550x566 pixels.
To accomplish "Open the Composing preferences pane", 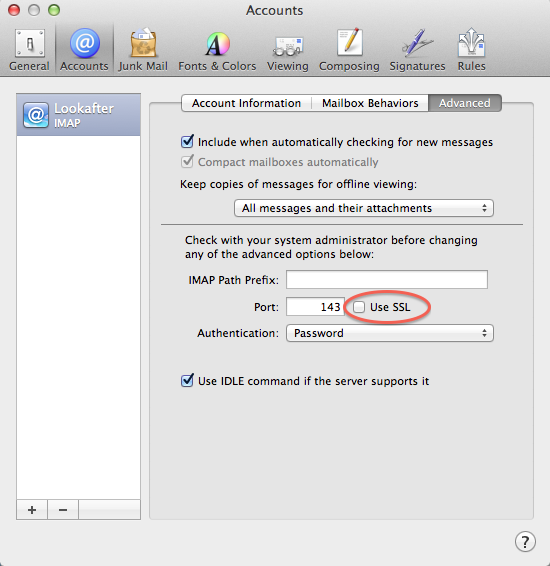I will (349, 49).
